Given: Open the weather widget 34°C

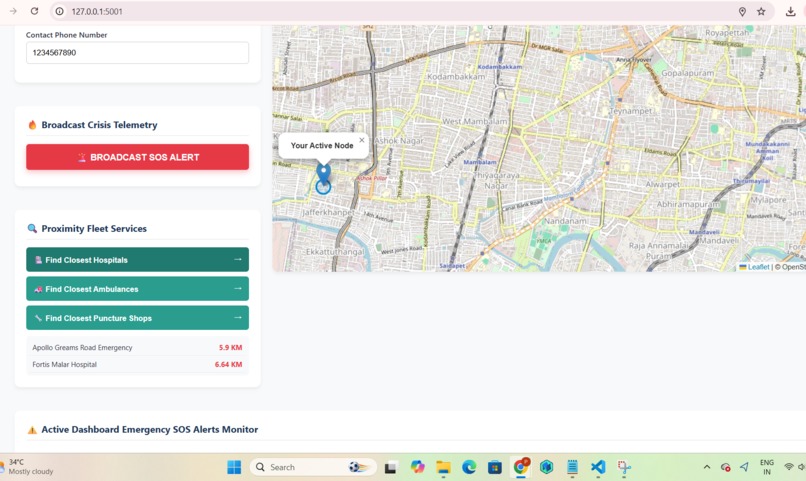Looking at the screenshot, I should pos(28,467).
